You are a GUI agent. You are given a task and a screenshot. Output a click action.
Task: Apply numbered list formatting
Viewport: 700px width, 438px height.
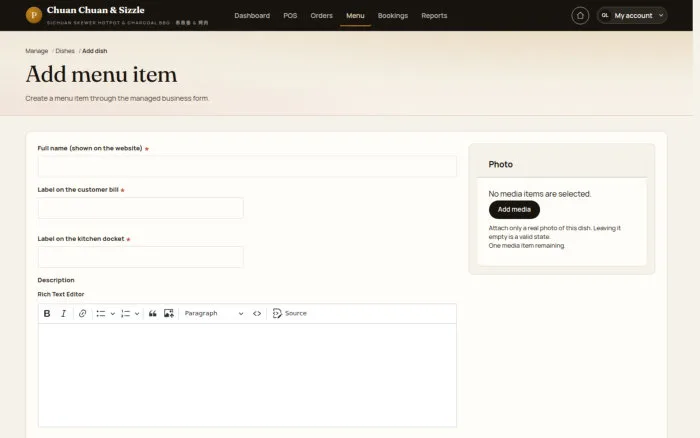click(x=125, y=313)
